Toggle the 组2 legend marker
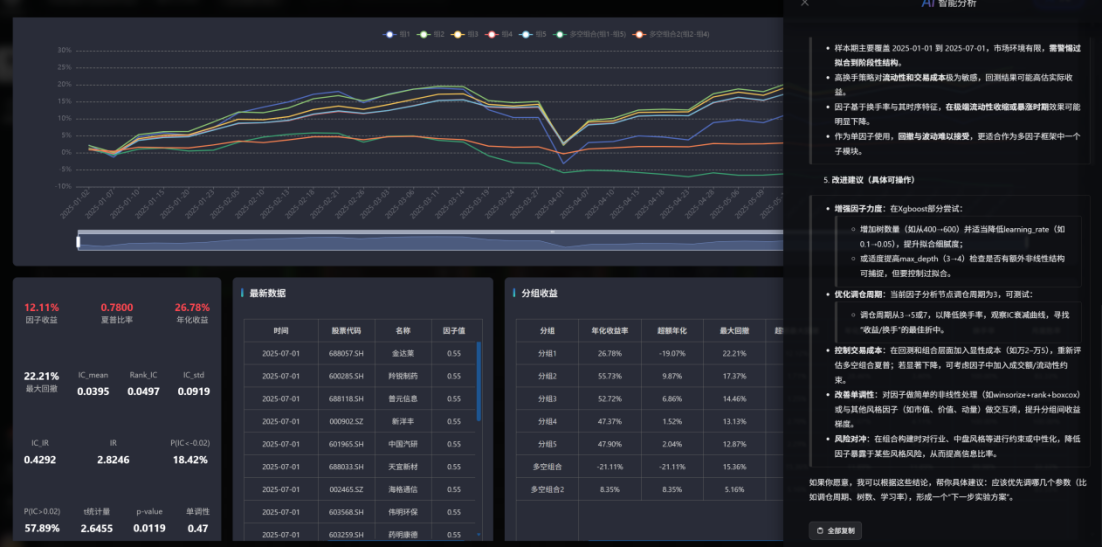1102x547 pixels. coord(425,34)
